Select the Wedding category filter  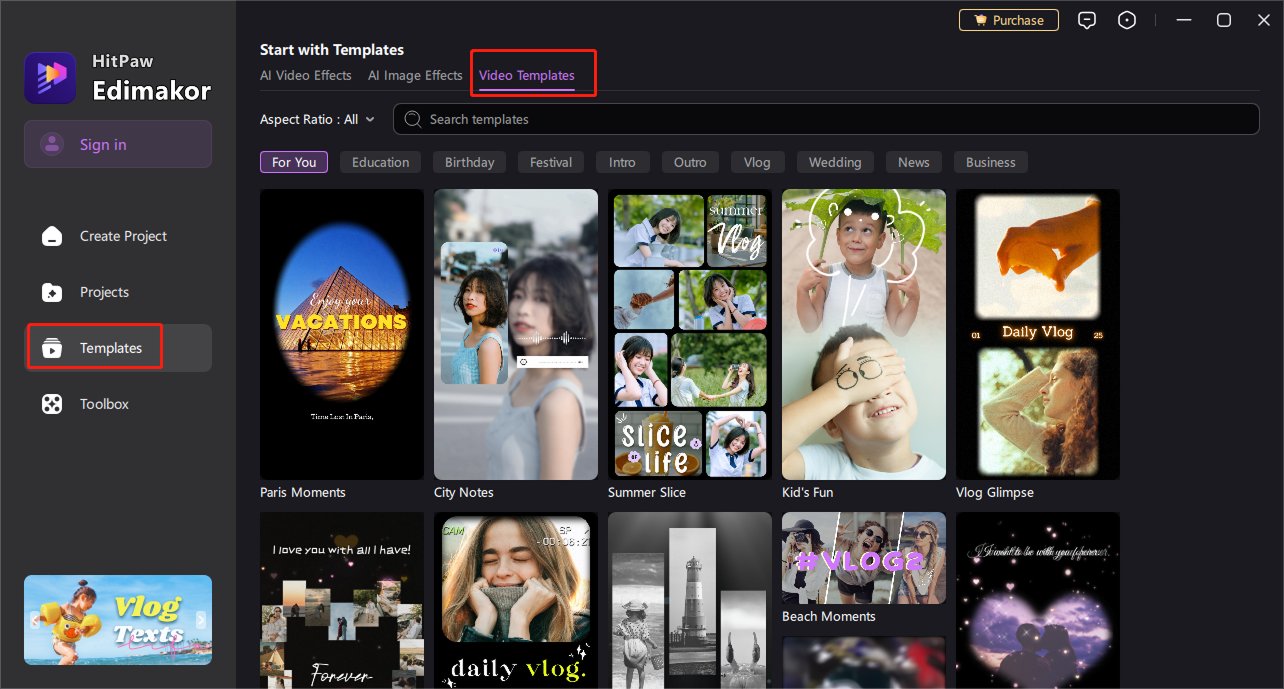coord(834,163)
